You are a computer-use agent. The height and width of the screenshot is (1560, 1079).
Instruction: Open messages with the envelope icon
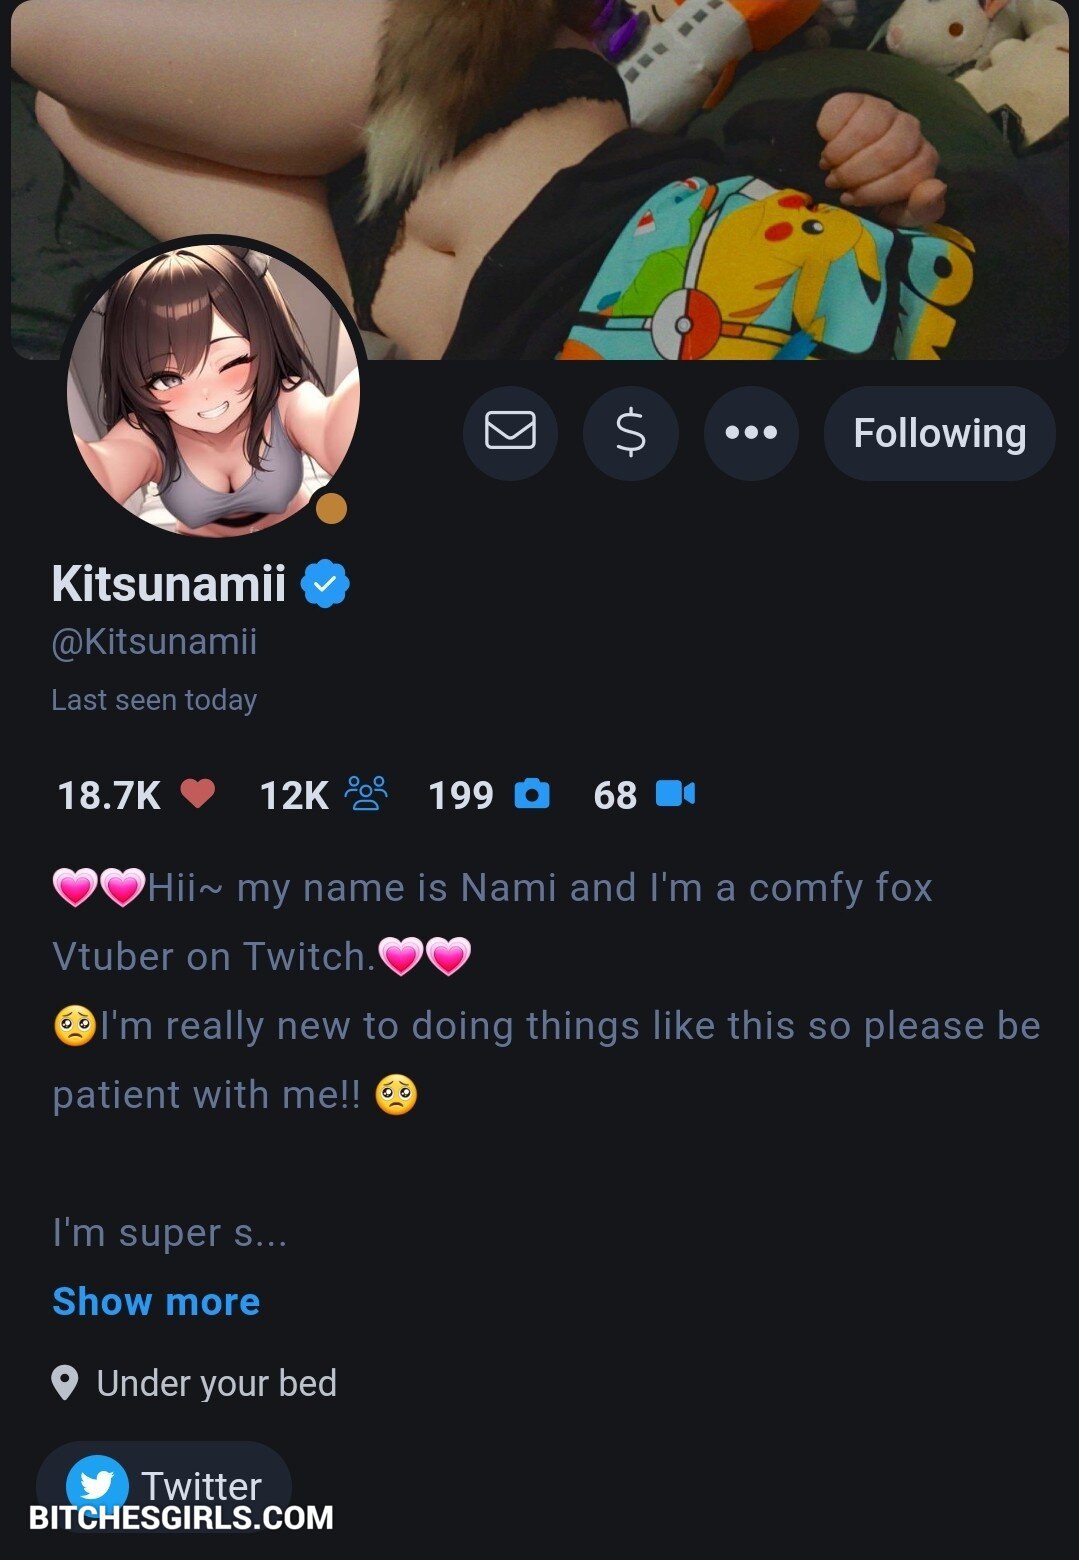[x=510, y=432]
